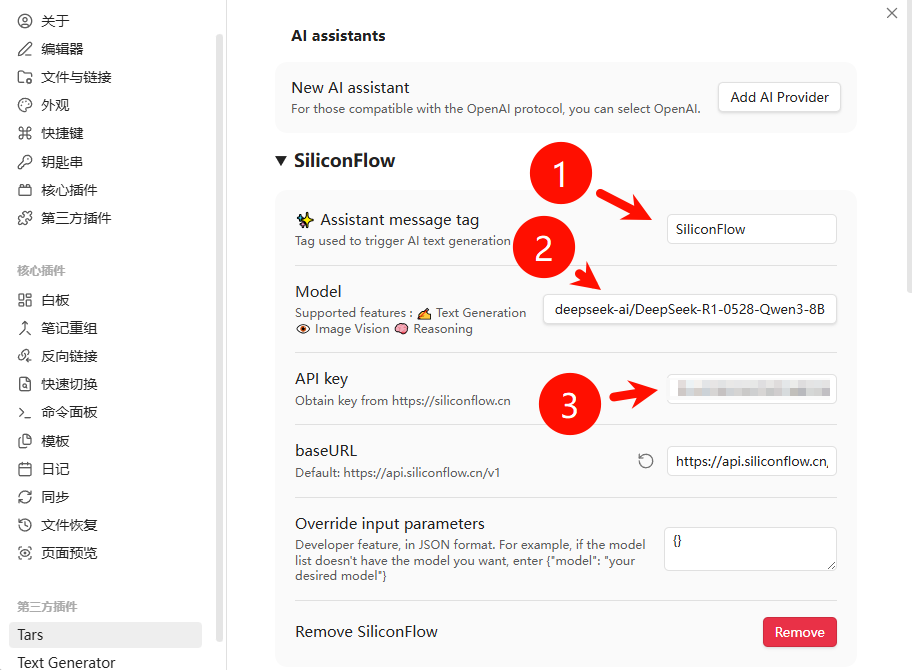Image resolution: width=912 pixels, height=670 pixels.
Task: Click the 快速切换 file icon
Action: coord(24,384)
